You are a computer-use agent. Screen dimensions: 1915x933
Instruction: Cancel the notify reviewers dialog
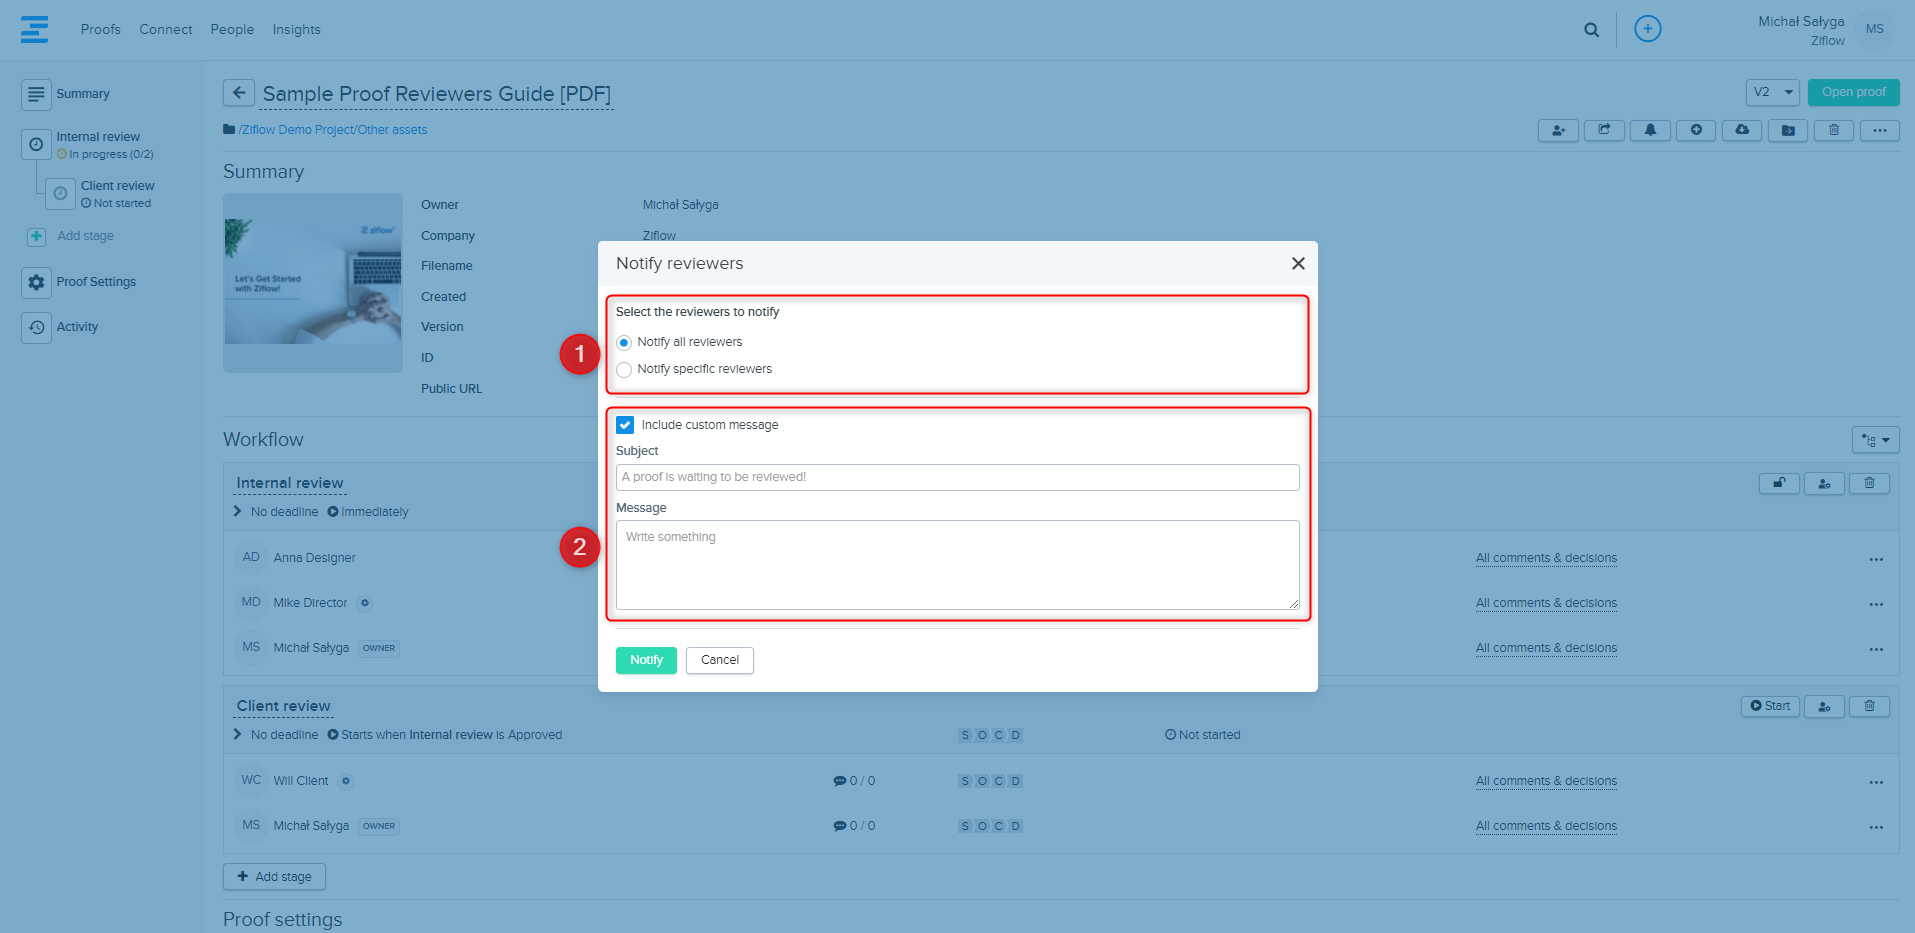(719, 660)
